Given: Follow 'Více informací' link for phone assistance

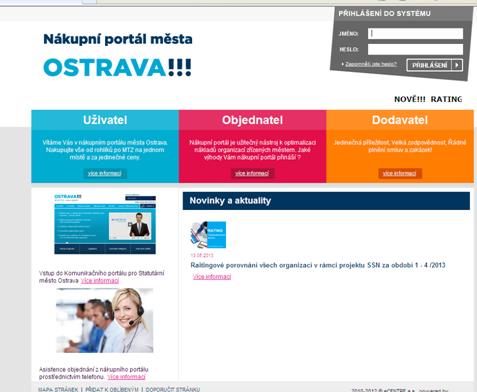Looking at the screenshot, I should click(x=126, y=377).
